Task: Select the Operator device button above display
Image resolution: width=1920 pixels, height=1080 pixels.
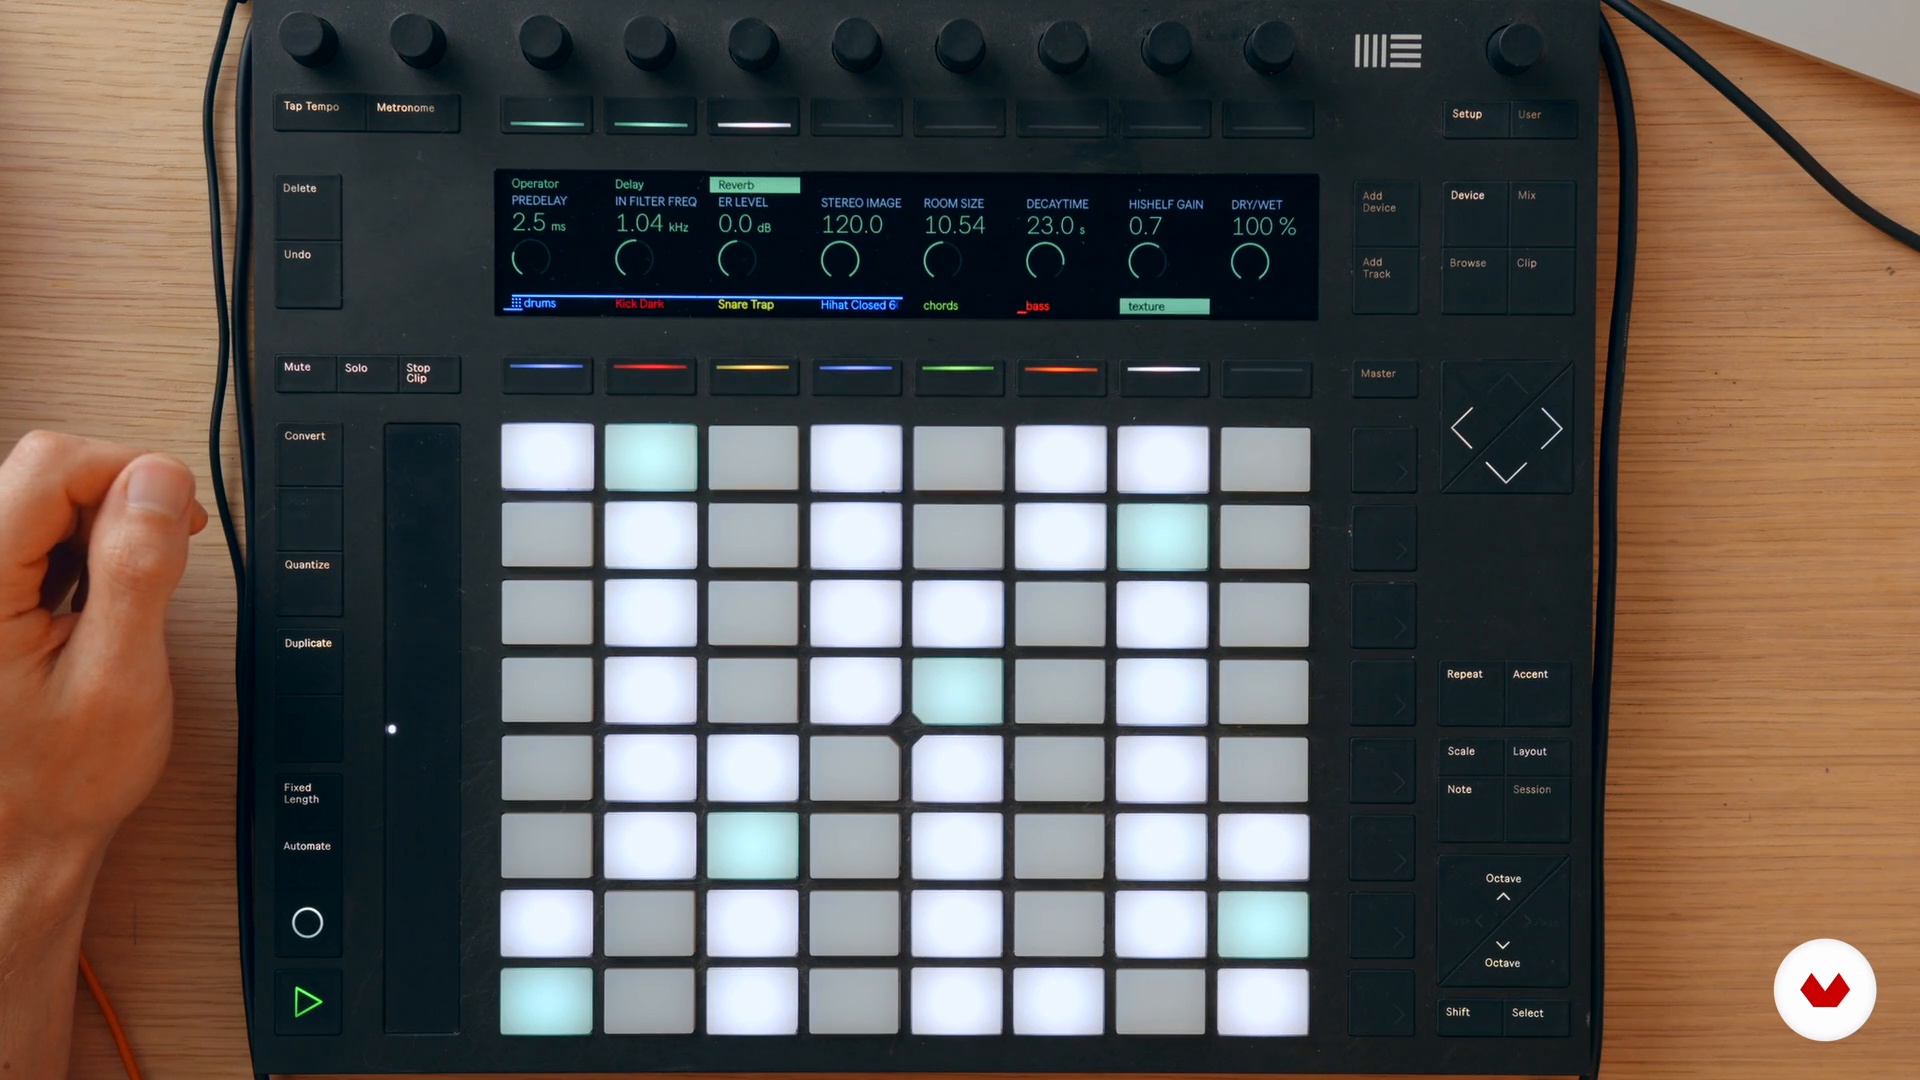Action: [x=546, y=116]
